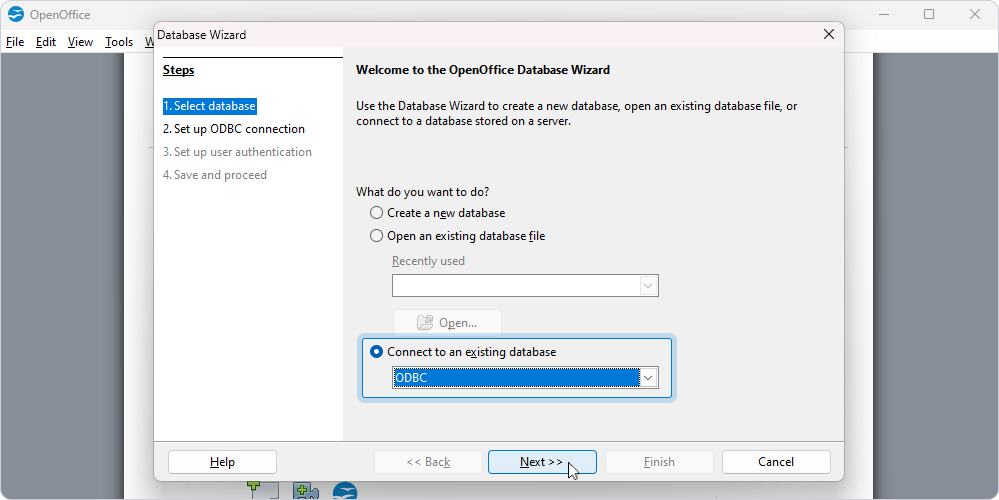Viewport: 999px width, 500px height.
Task: Go to step 2 Set up ODBC connection
Action: [234, 129]
